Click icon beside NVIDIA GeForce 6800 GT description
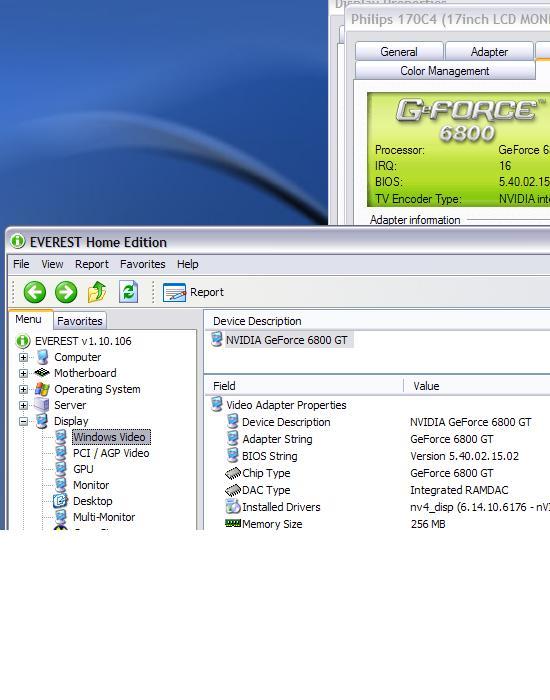This screenshot has height=700, width=550. click(217, 339)
